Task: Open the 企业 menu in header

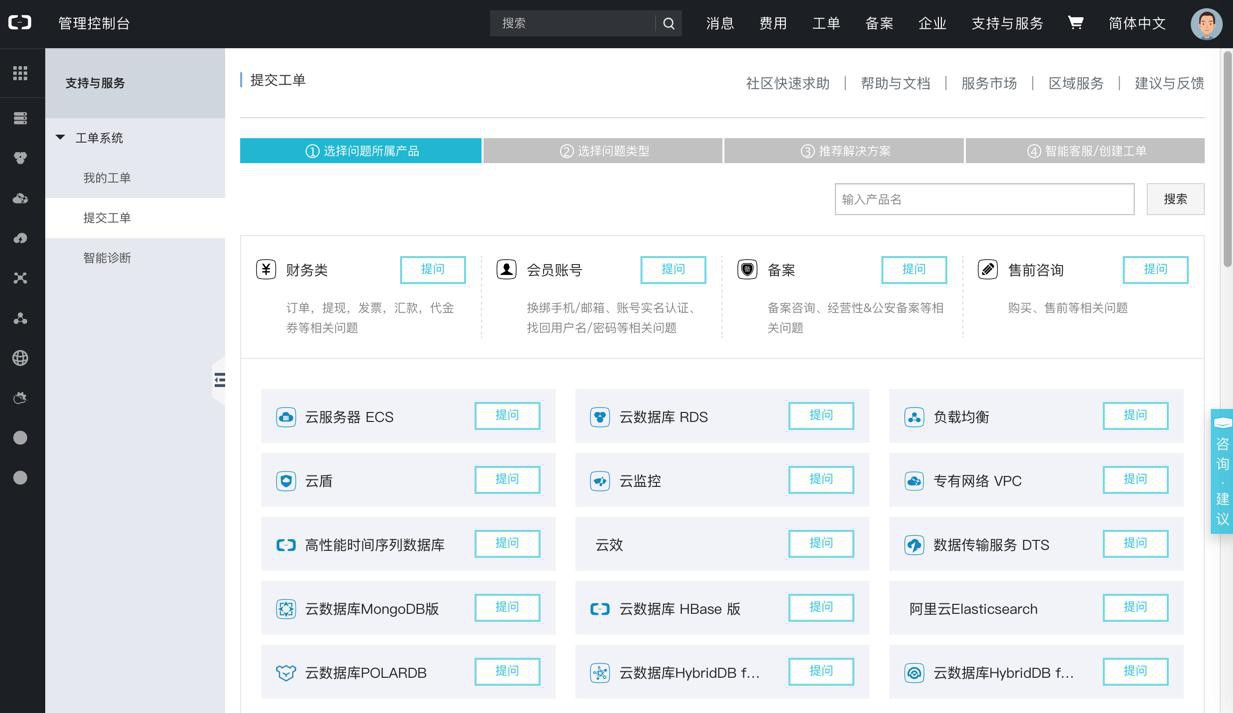Action: coord(932,23)
